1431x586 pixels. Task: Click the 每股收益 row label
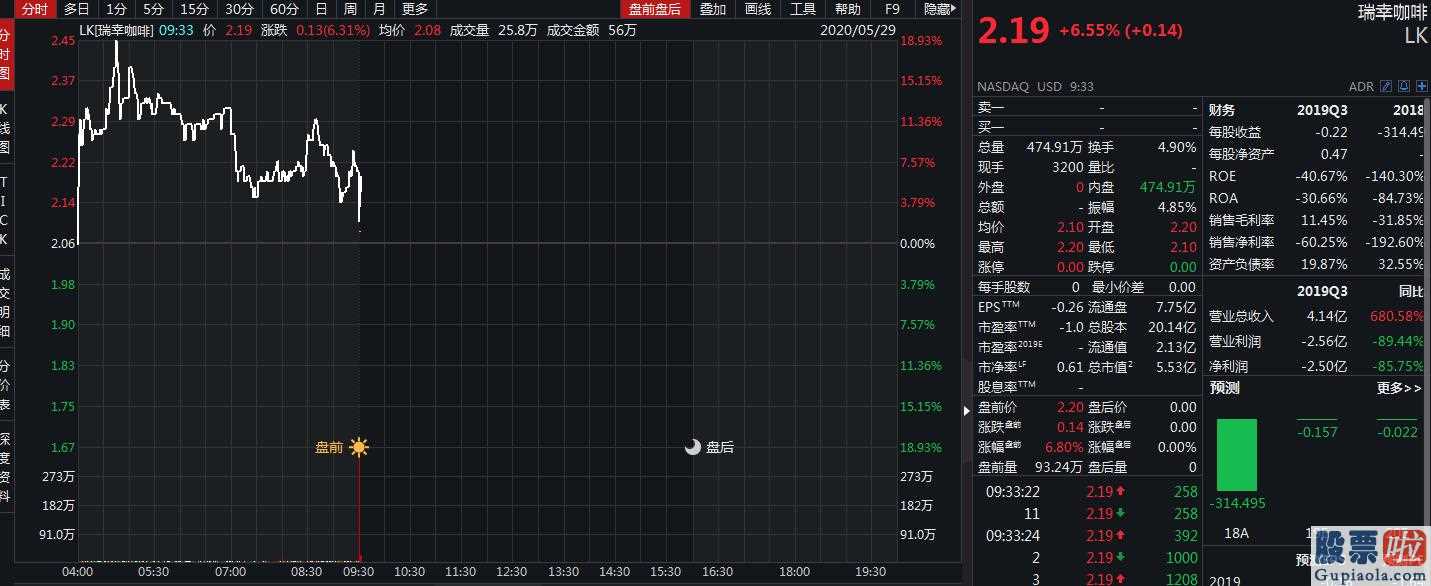[1235, 132]
